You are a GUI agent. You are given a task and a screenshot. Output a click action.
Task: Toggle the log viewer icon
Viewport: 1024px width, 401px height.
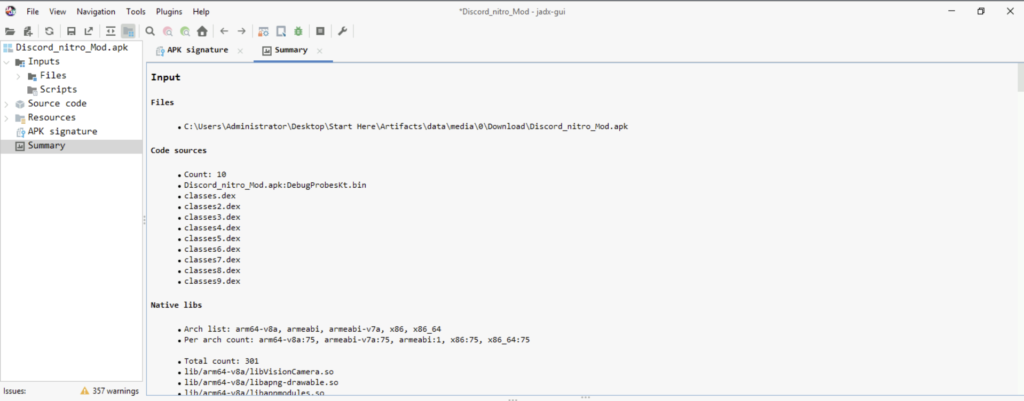pos(320,31)
